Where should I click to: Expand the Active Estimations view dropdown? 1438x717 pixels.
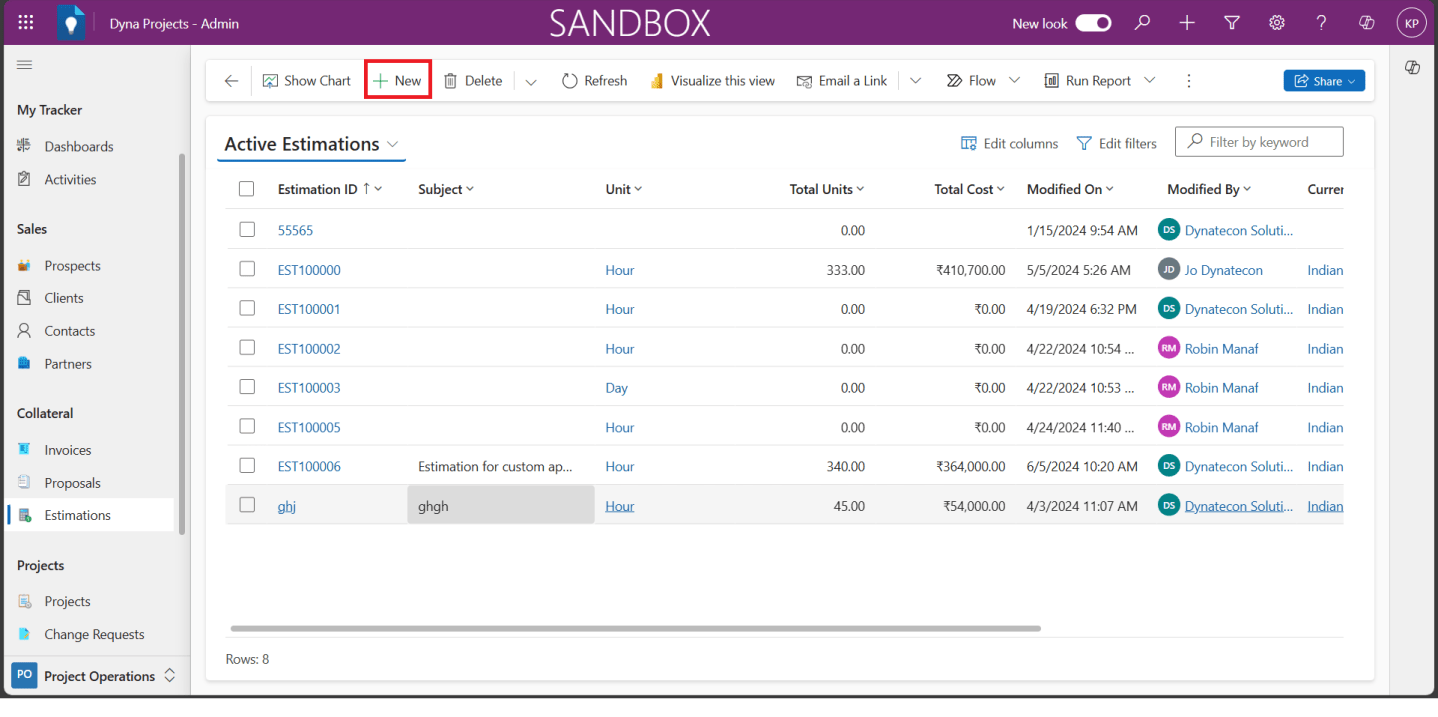tap(393, 145)
